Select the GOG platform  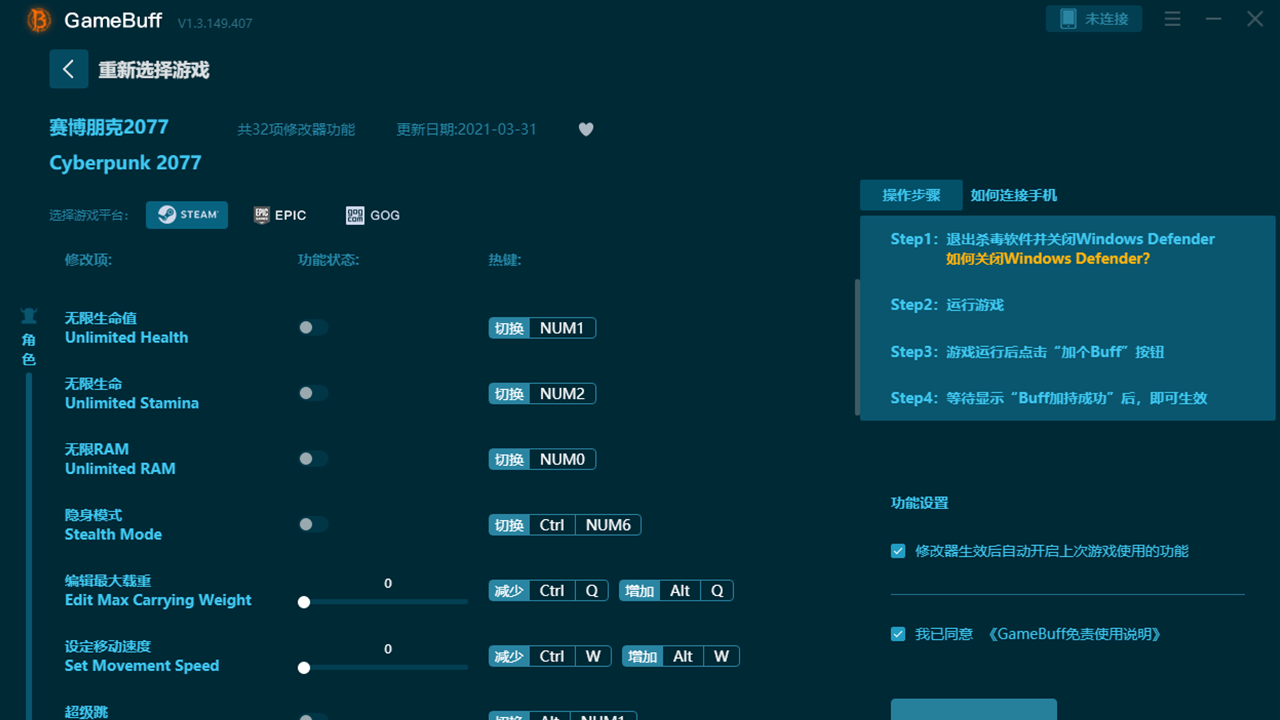373,215
